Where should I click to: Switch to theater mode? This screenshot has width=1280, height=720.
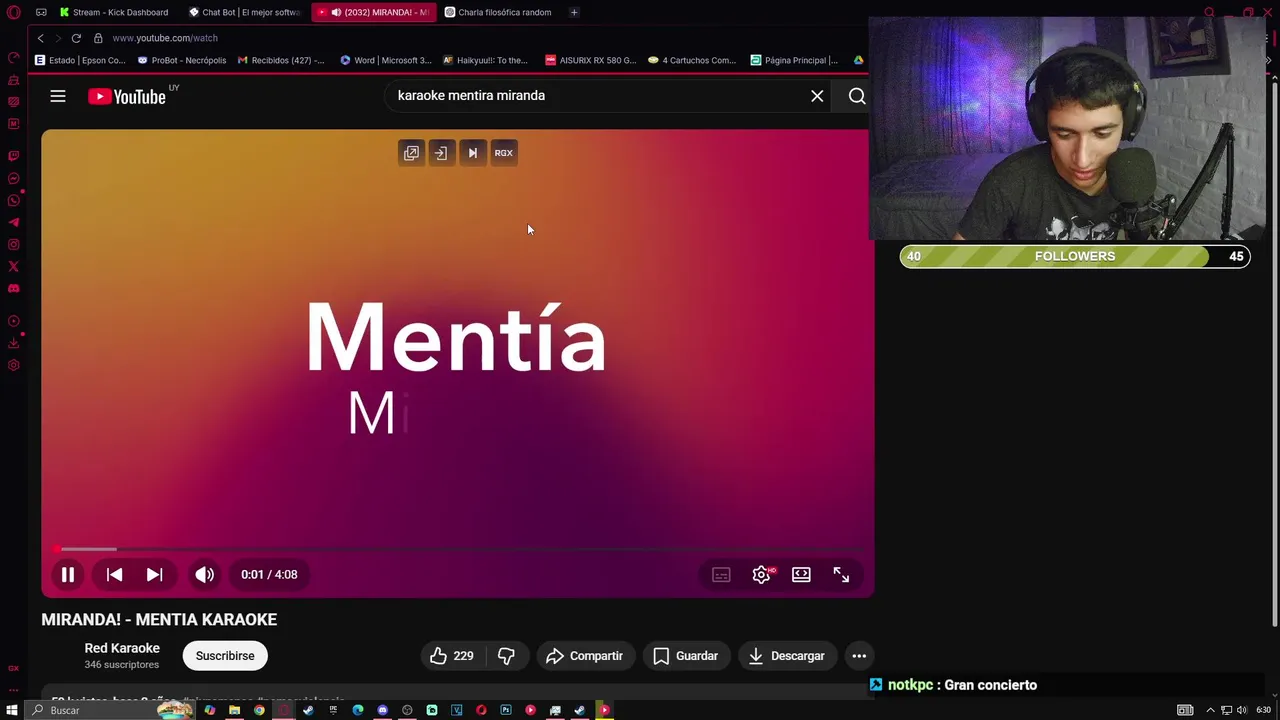click(801, 575)
